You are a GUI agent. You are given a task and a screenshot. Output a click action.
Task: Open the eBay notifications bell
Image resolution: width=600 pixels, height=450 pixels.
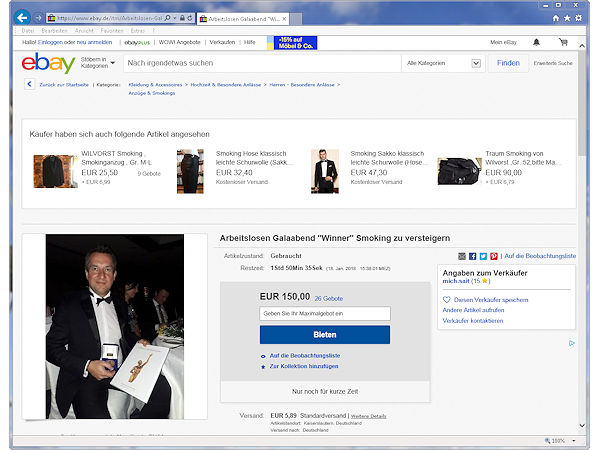pyautogui.click(x=536, y=42)
